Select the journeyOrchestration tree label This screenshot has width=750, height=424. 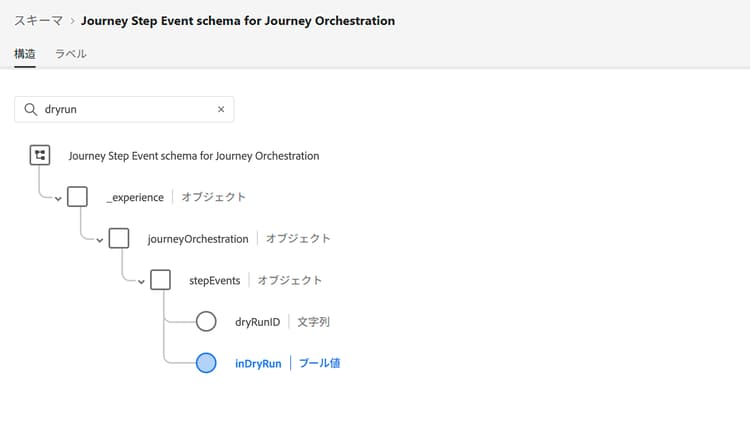click(197, 238)
